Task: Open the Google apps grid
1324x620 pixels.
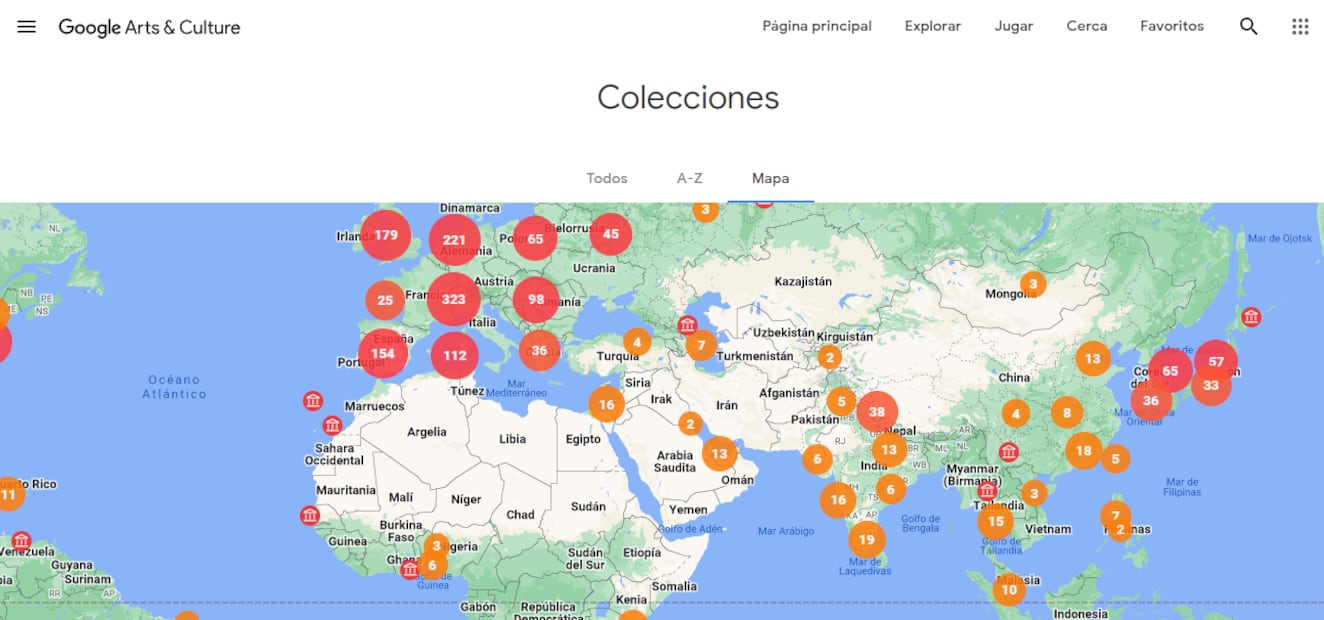Action: pyautogui.click(x=1300, y=27)
